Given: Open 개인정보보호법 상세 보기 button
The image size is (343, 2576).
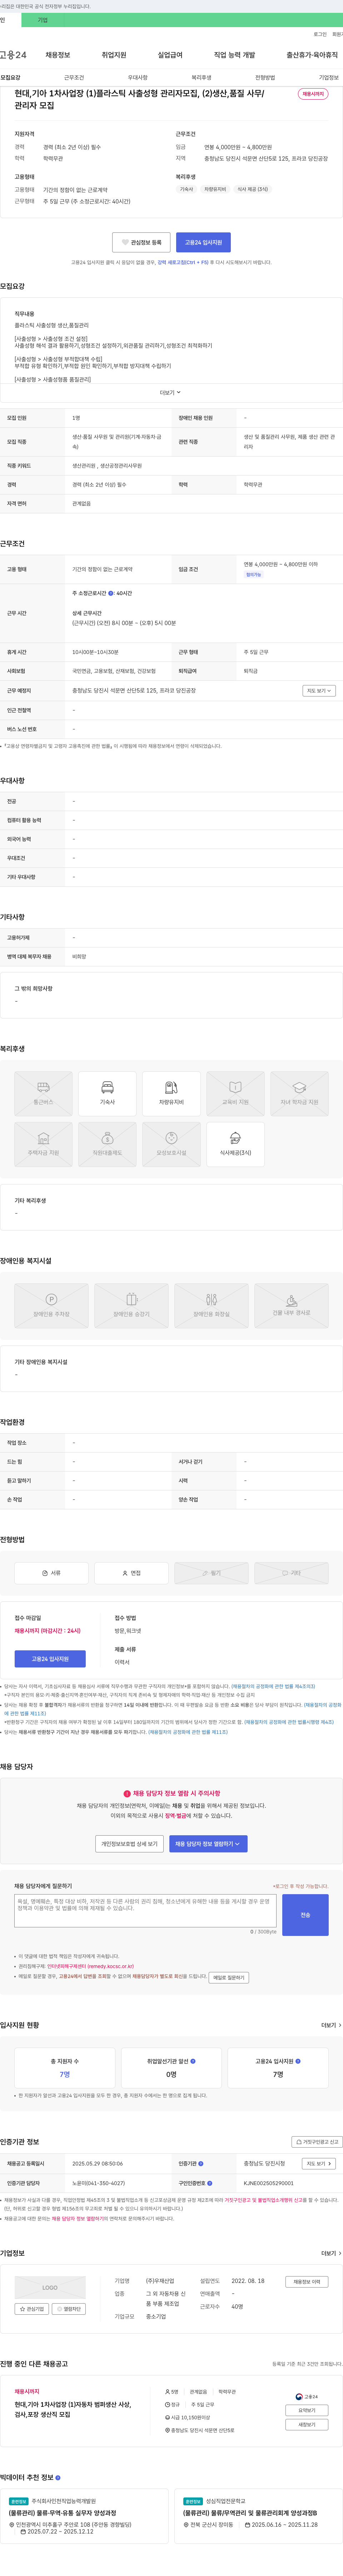Looking at the screenshot, I should click(x=129, y=1844).
